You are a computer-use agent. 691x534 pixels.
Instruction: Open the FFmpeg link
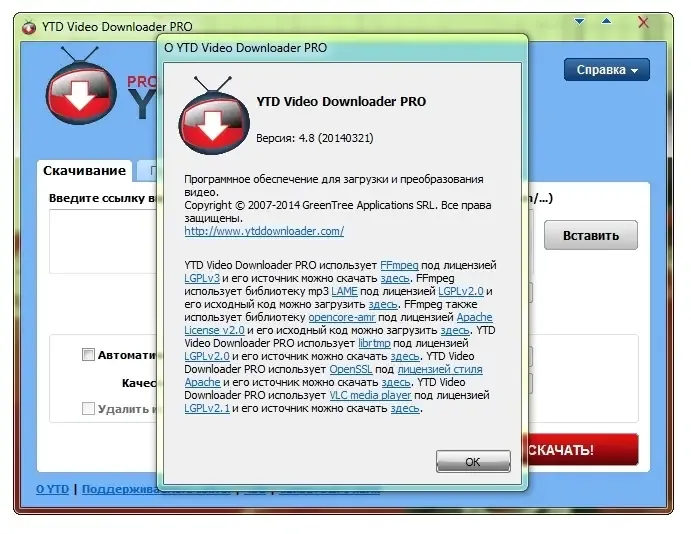(x=399, y=265)
